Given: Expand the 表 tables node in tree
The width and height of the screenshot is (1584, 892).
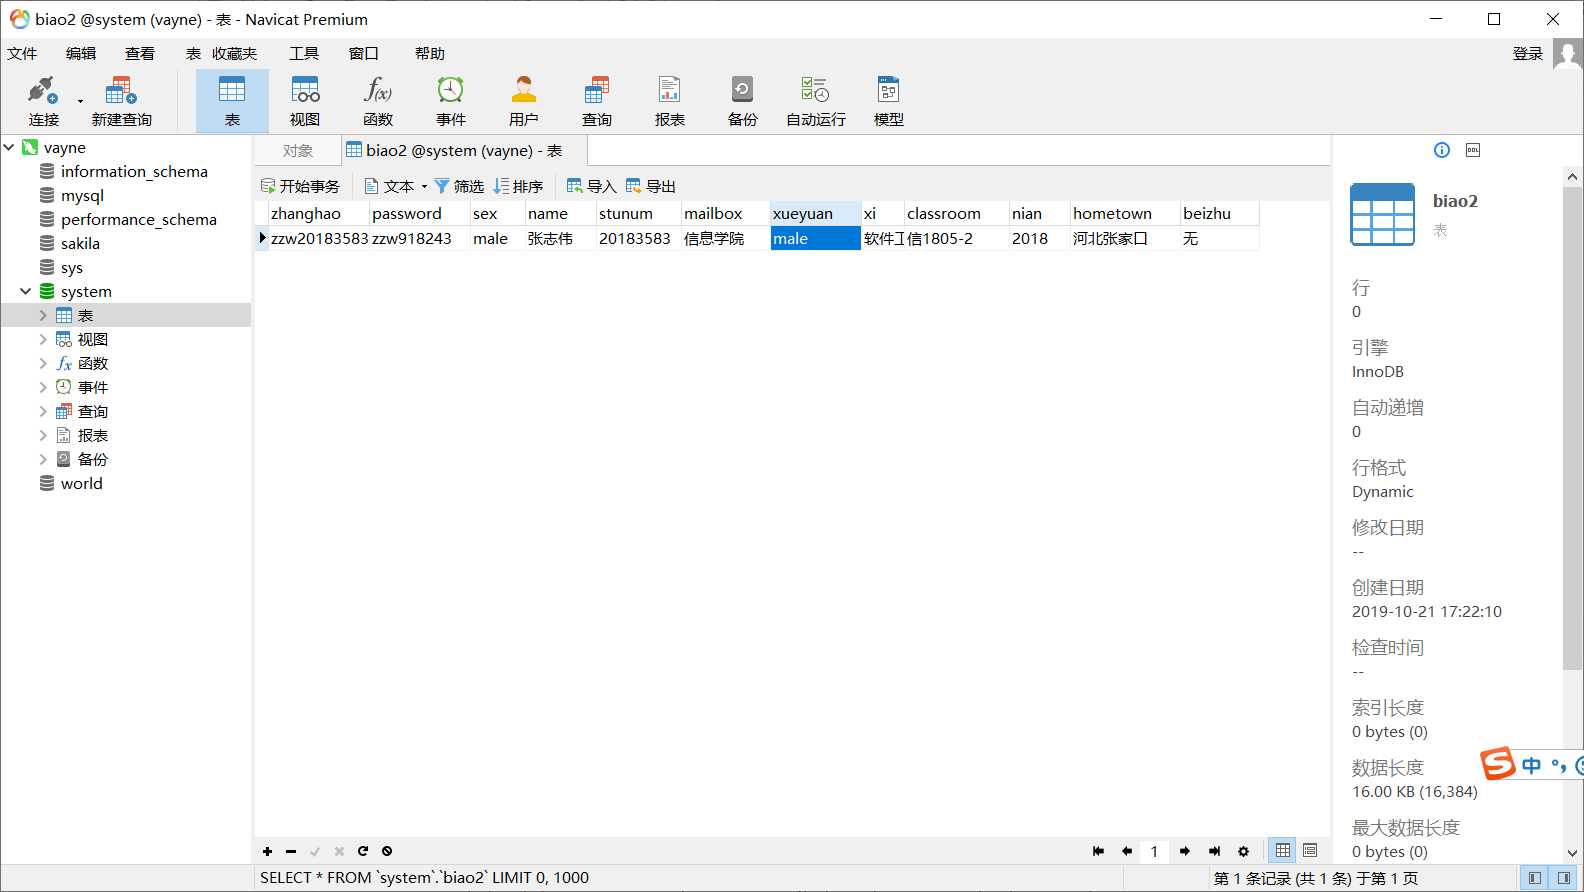Looking at the screenshot, I should (43, 315).
